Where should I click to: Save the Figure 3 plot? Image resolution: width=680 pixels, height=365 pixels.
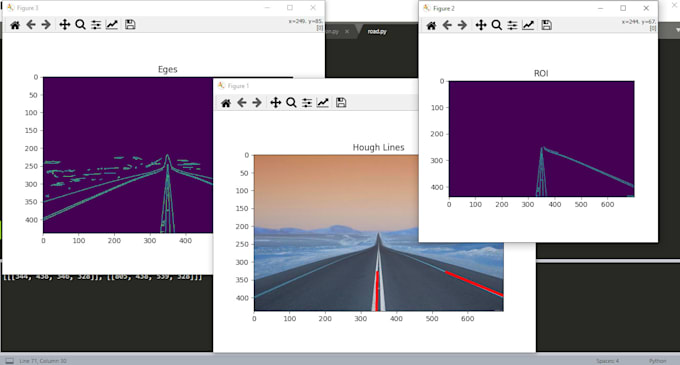(130, 25)
